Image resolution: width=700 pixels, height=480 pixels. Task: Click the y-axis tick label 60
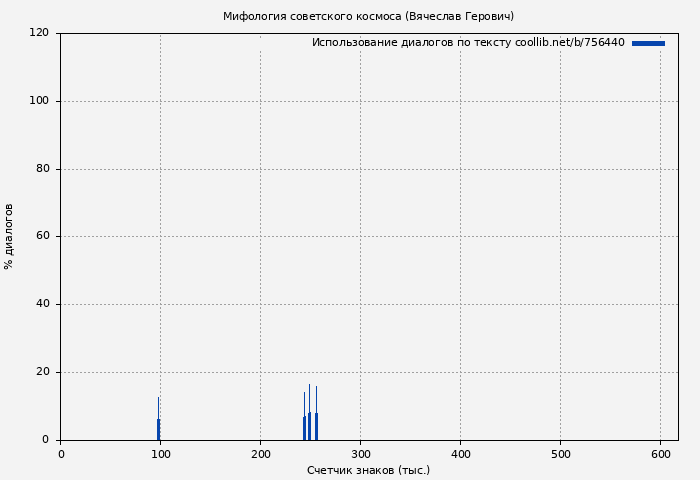click(42, 237)
